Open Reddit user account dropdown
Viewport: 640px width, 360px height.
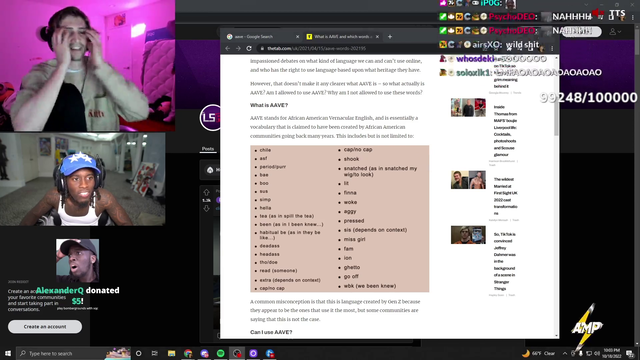coord(616,31)
